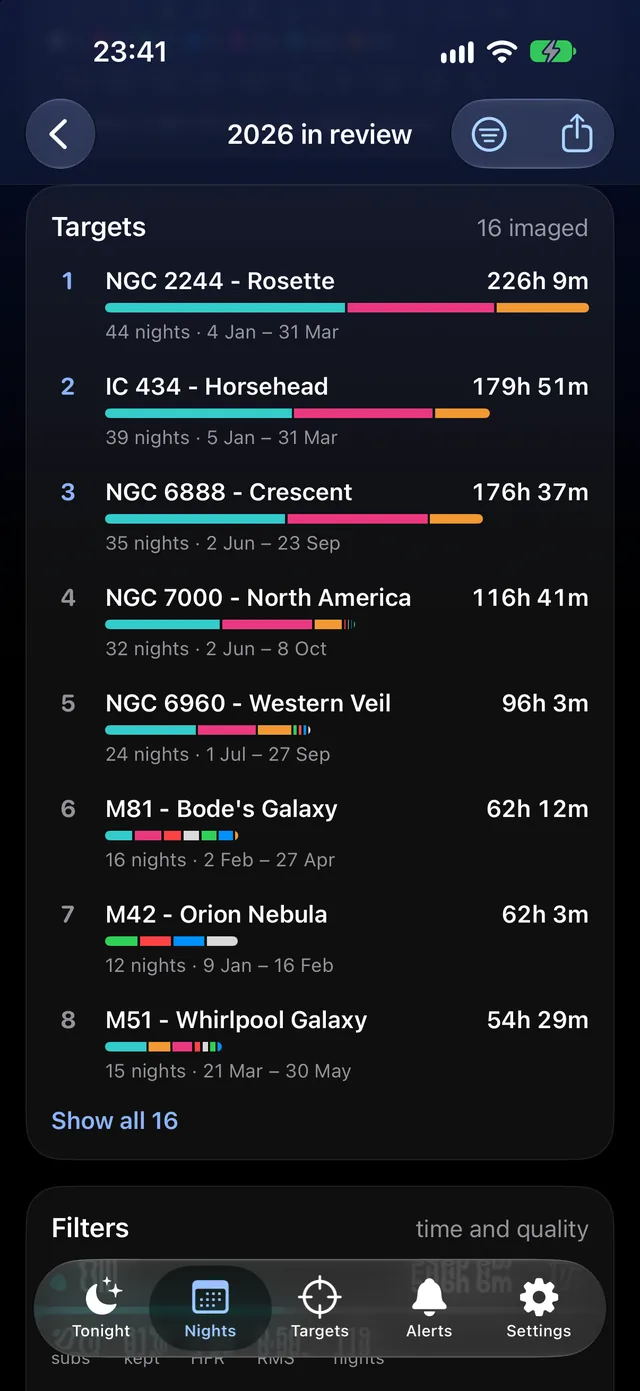Open NGC 2244 - Rosette entry
Screen dimensions: 640x1391
pyautogui.click(x=320, y=305)
